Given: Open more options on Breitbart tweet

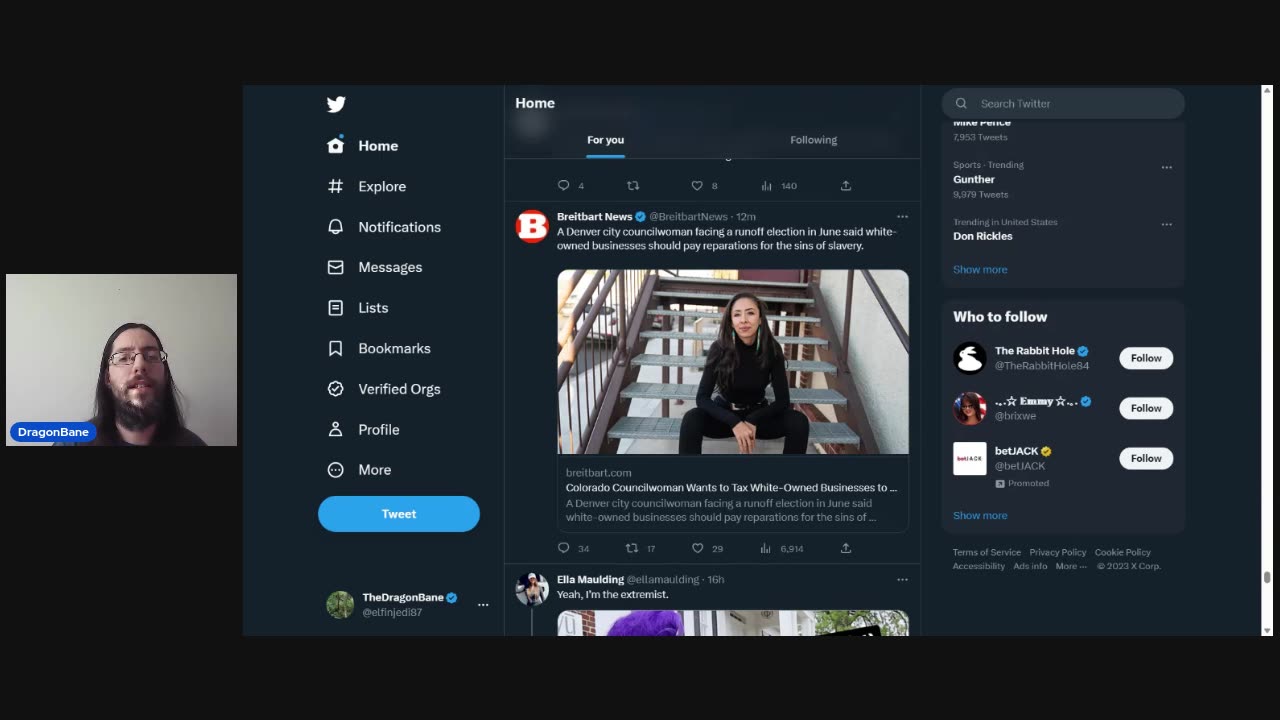Looking at the screenshot, I should pyautogui.click(x=902, y=216).
